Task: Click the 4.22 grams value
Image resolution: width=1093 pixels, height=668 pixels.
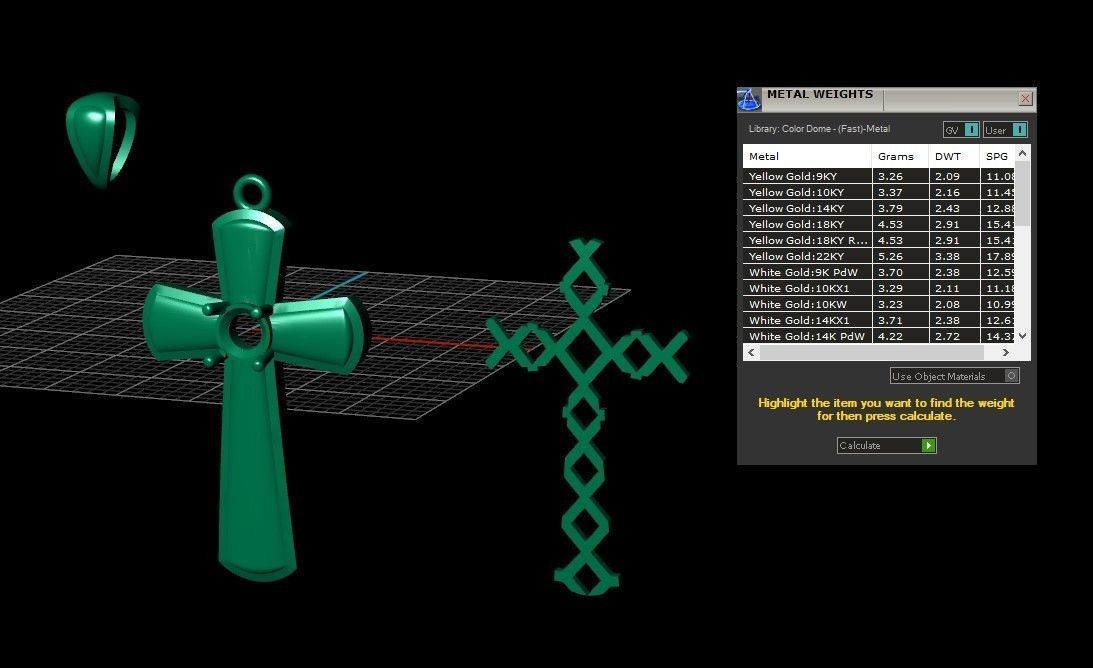Action: click(x=890, y=336)
